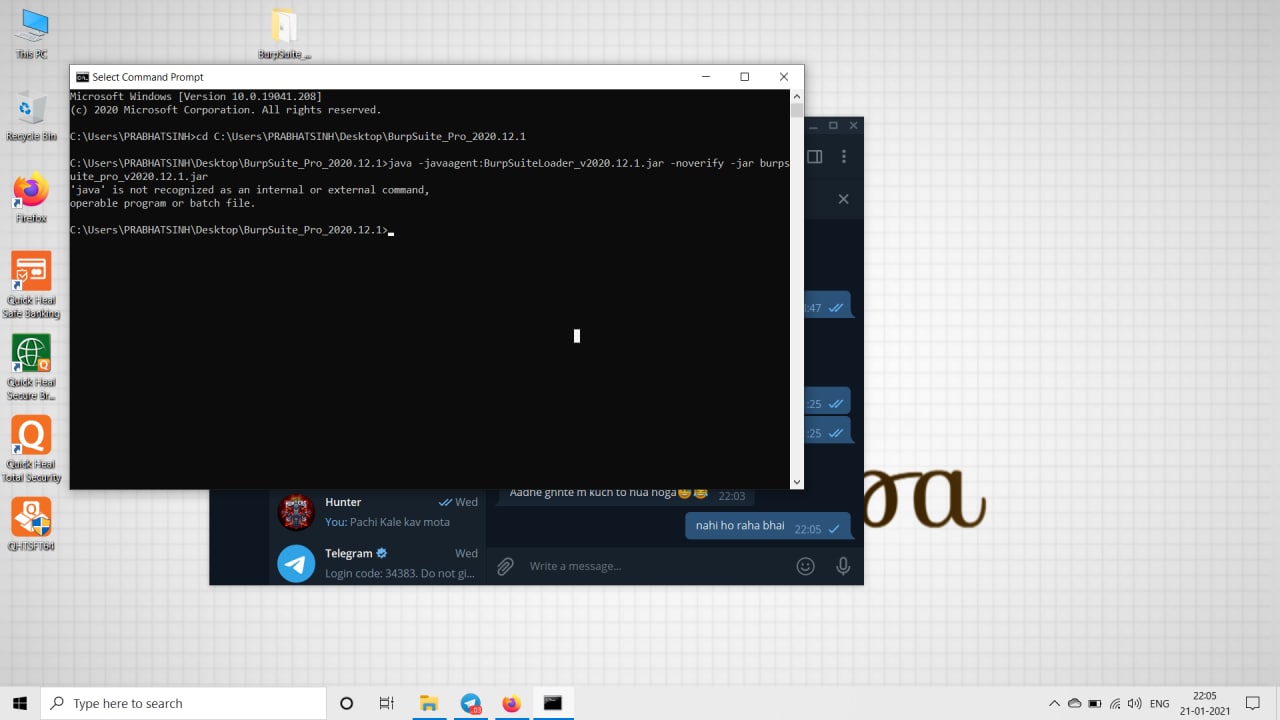Open Quick Heal Total Security shortcut

[32, 449]
